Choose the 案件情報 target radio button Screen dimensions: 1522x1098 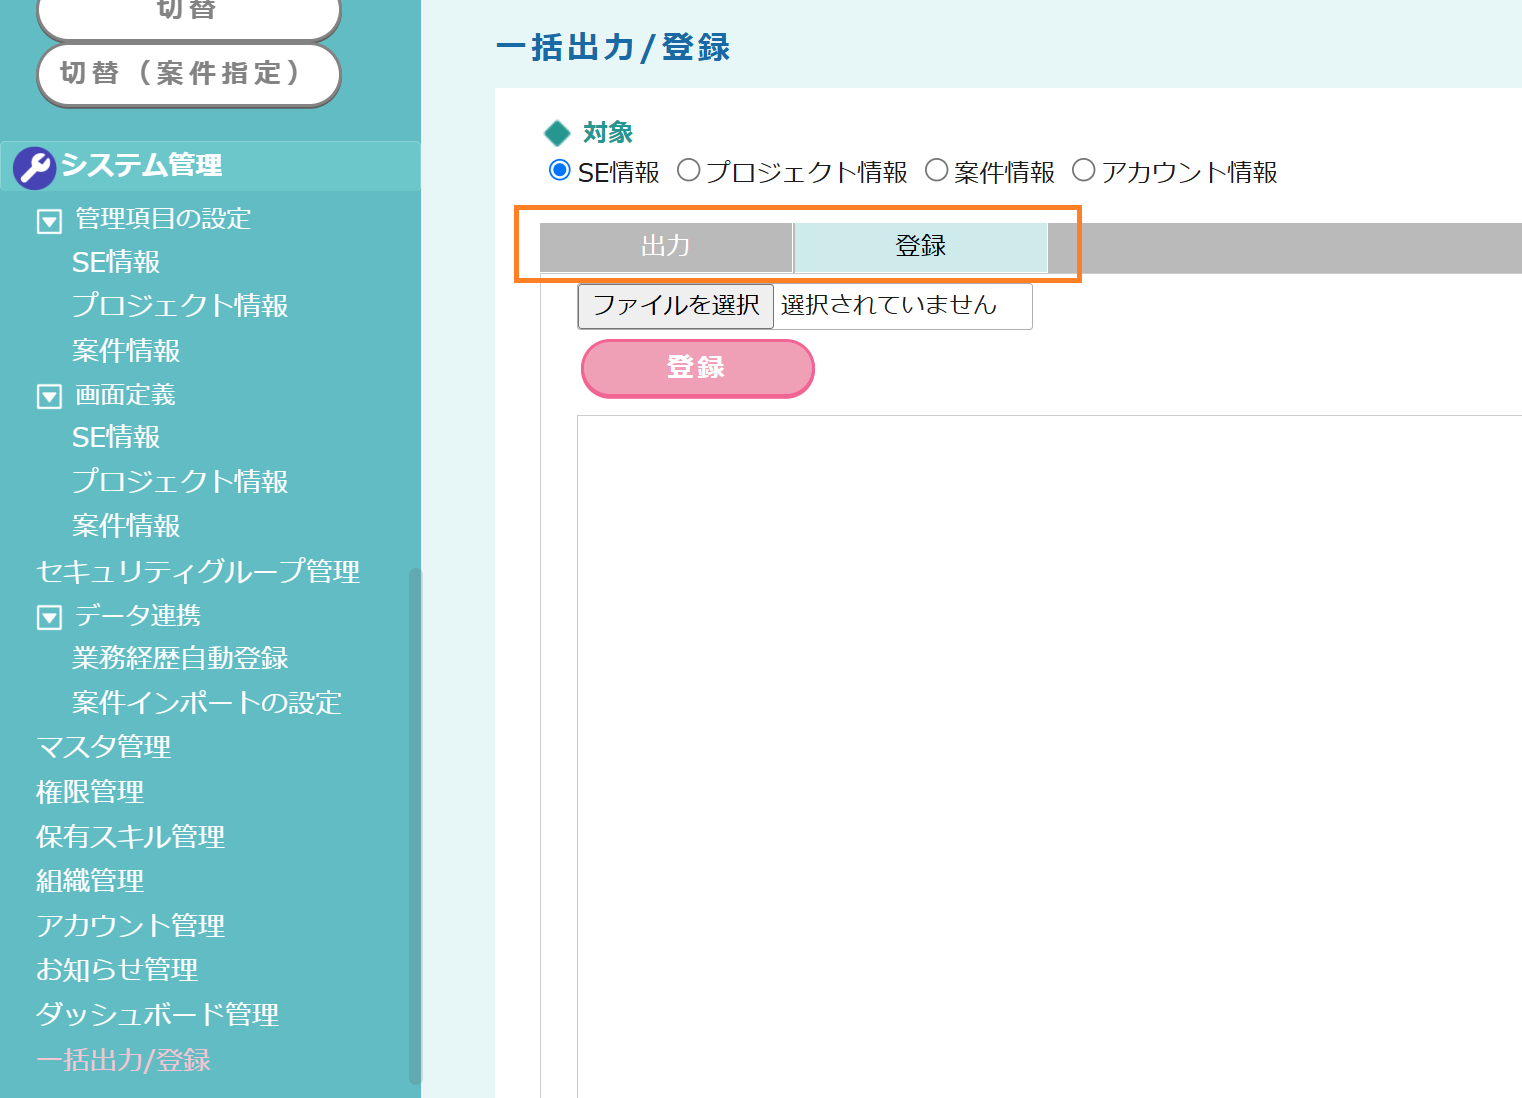(936, 171)
